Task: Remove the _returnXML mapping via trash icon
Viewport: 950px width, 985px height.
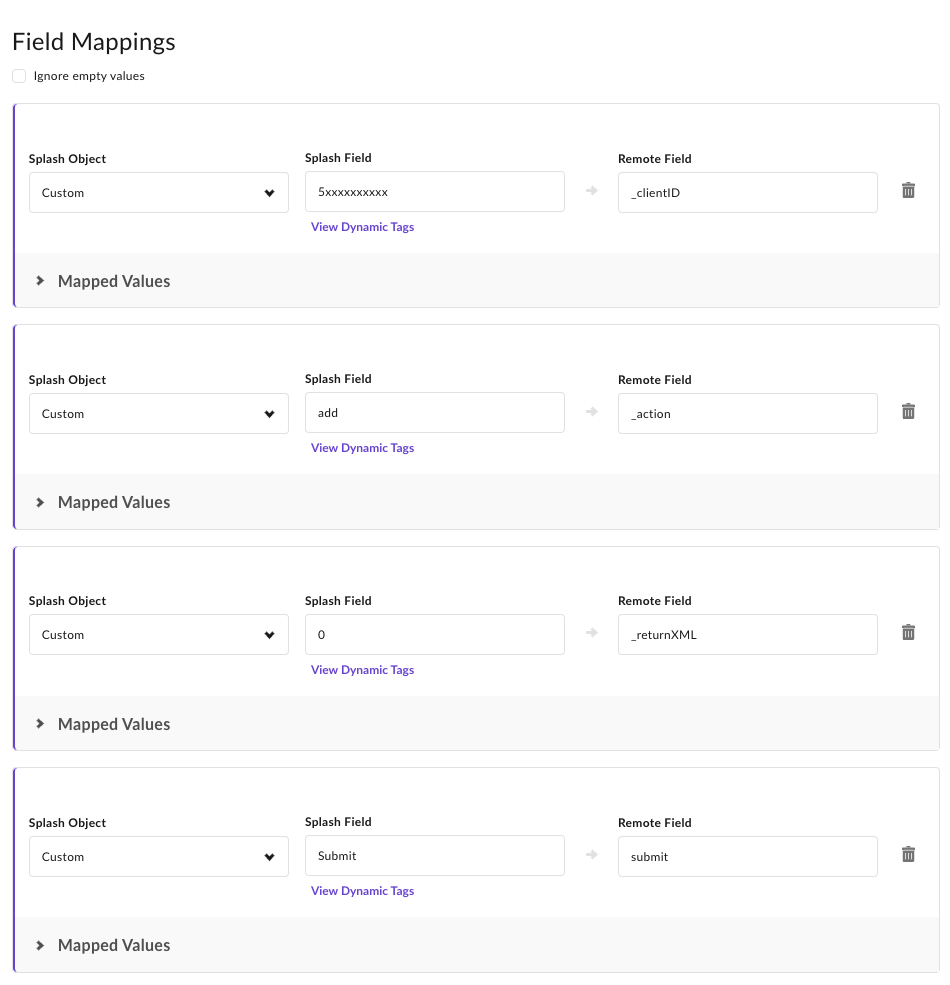Action: (908, 633)
